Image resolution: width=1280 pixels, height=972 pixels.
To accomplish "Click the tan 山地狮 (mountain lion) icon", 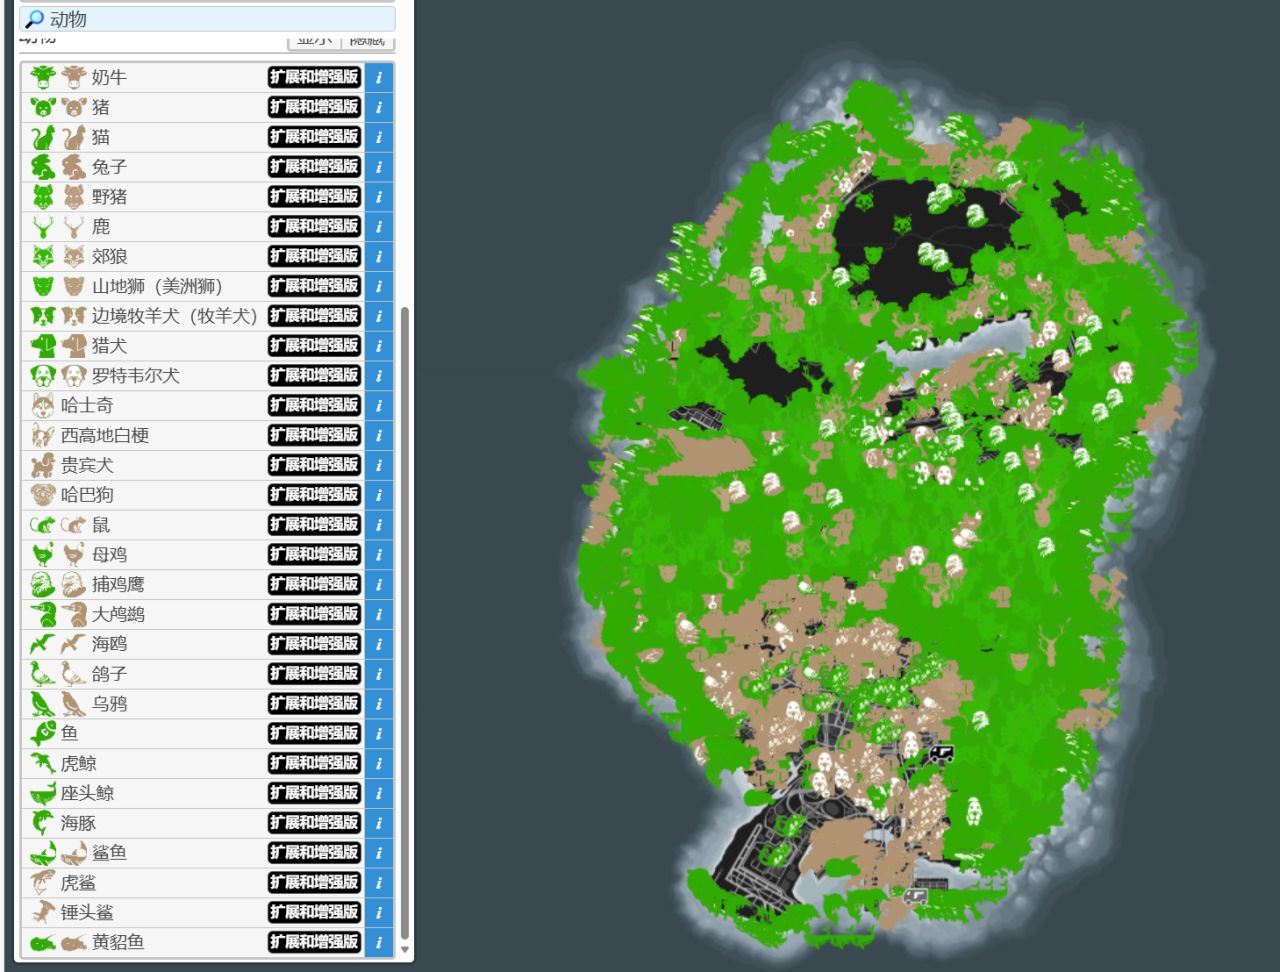I will 74,286.
